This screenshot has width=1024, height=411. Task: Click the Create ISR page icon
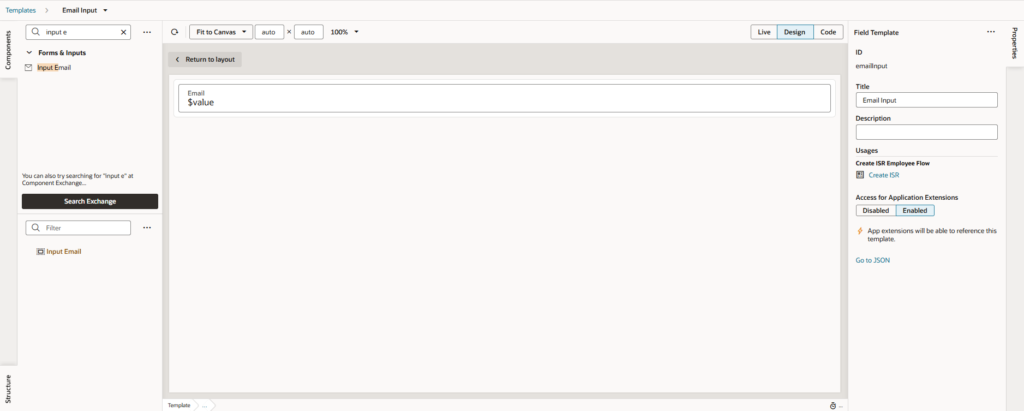click(x=860, y=175)
